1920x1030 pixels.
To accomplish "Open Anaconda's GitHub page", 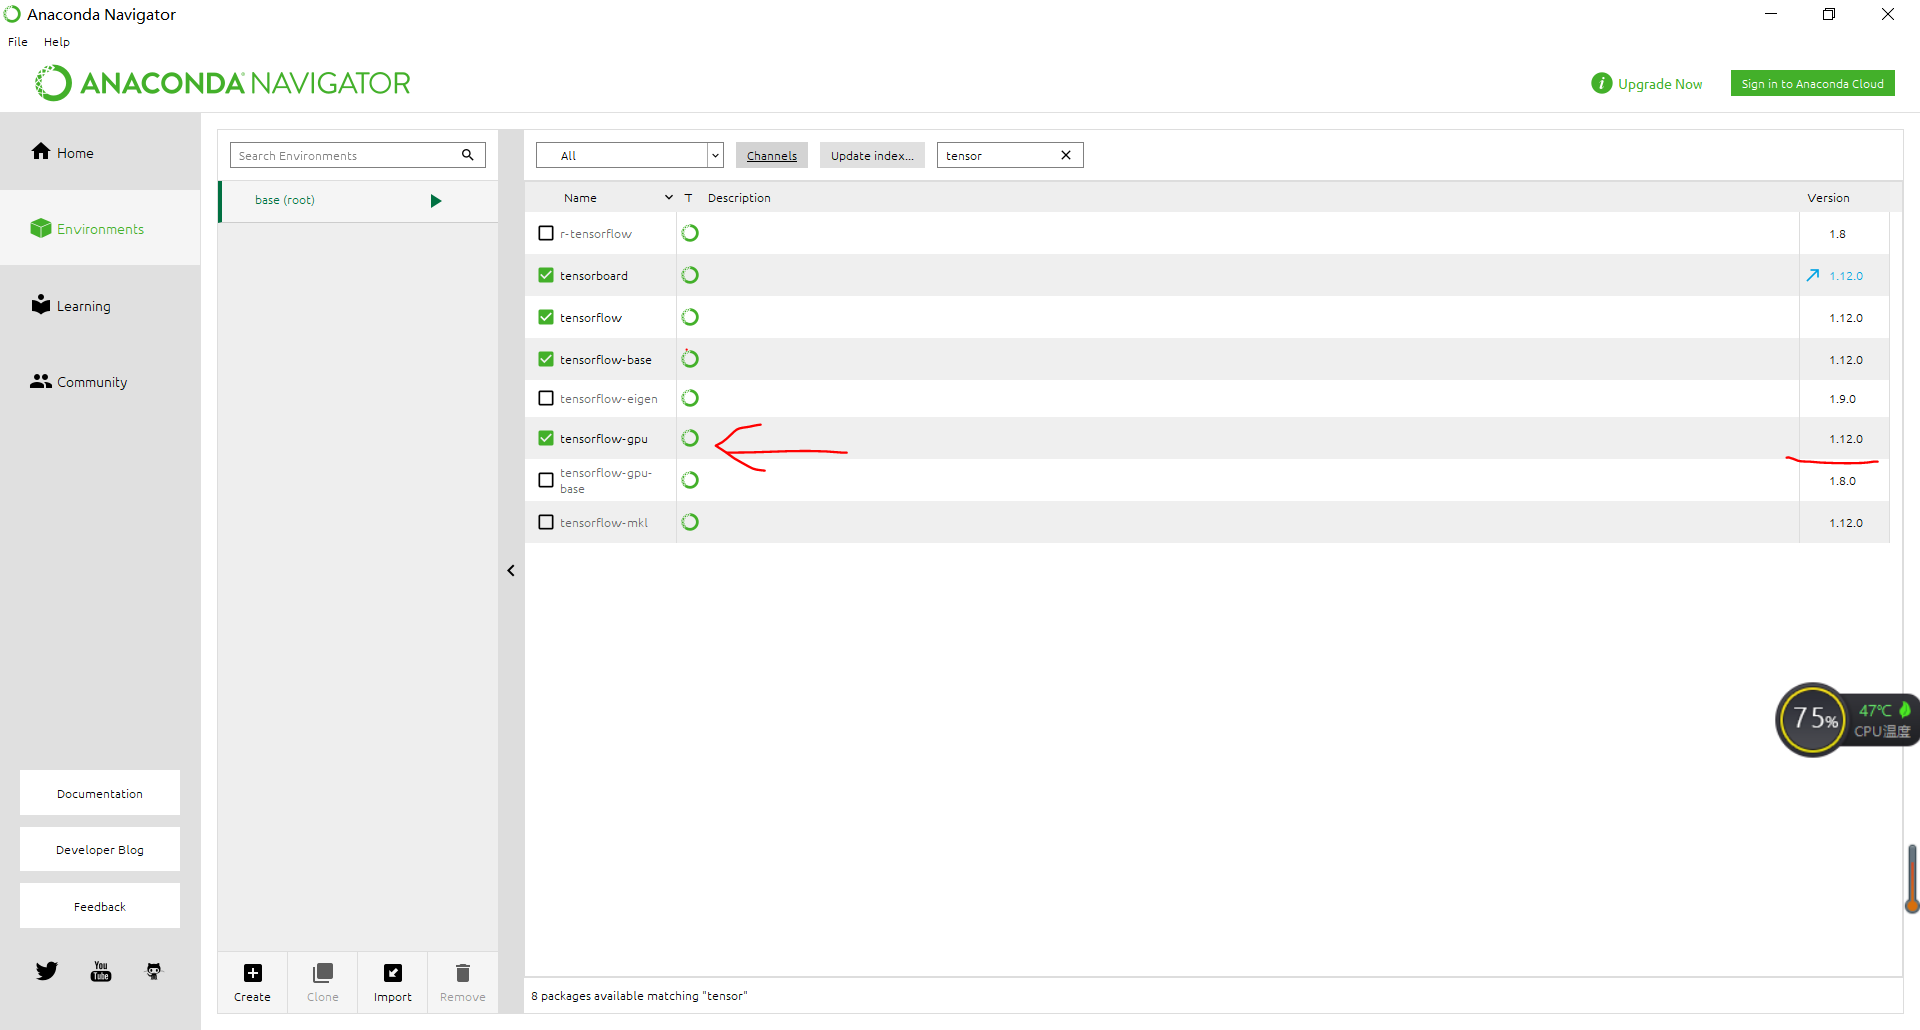I will (154, 971).
